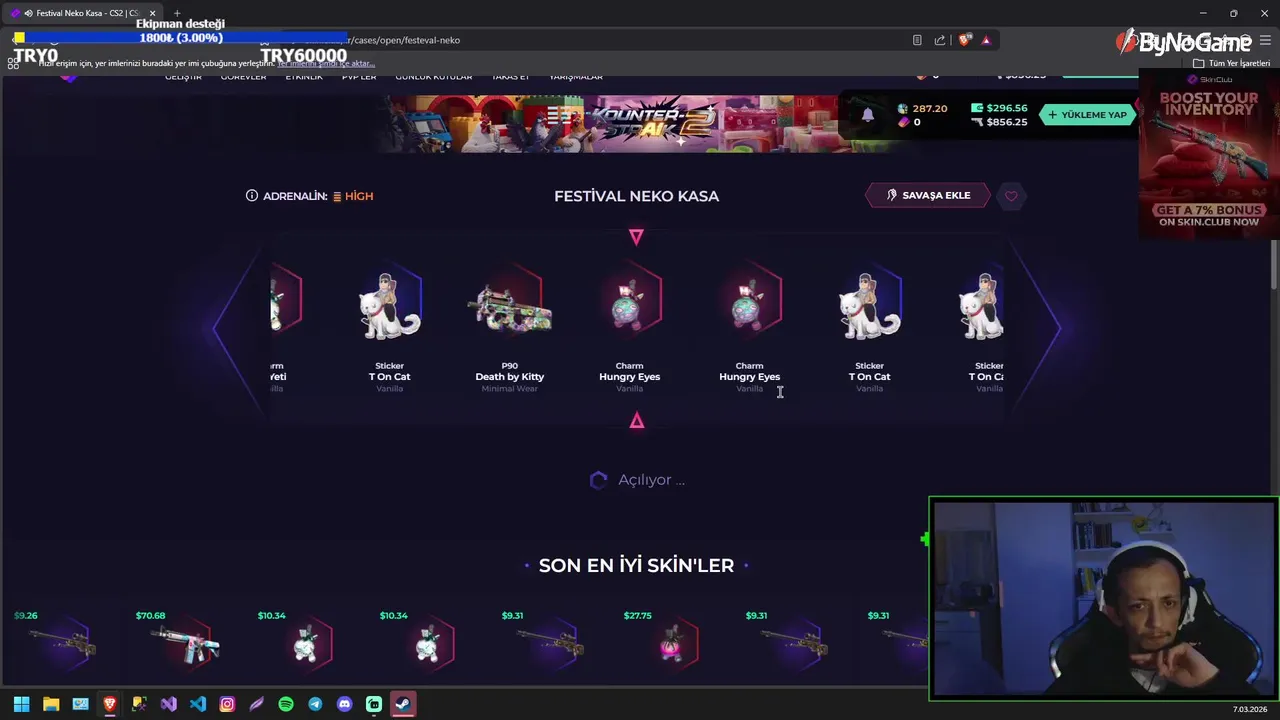Click the share page icon in the address bar
This screenshot has height=720, width=1280.
pos(940,40)
